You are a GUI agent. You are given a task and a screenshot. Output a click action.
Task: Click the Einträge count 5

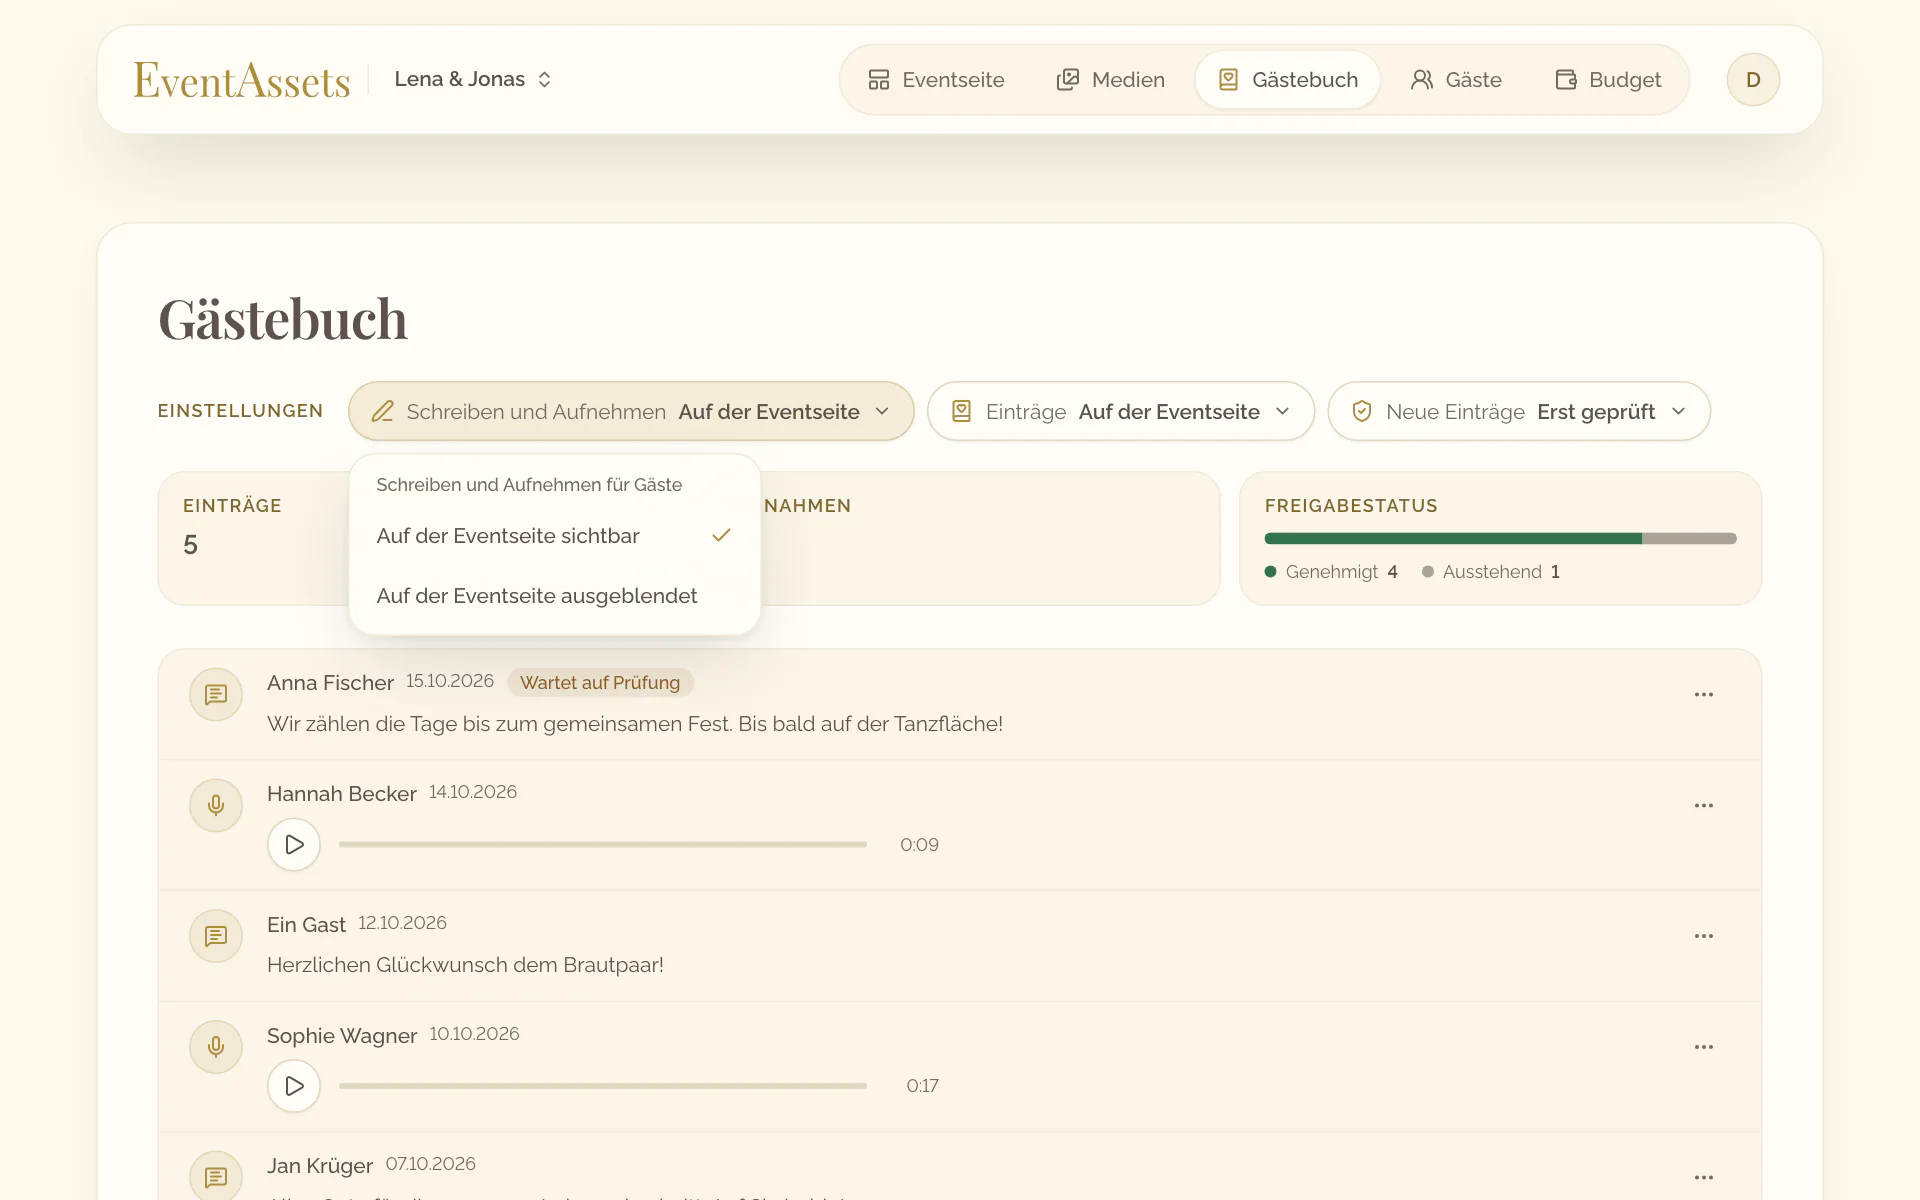point(190,545)
